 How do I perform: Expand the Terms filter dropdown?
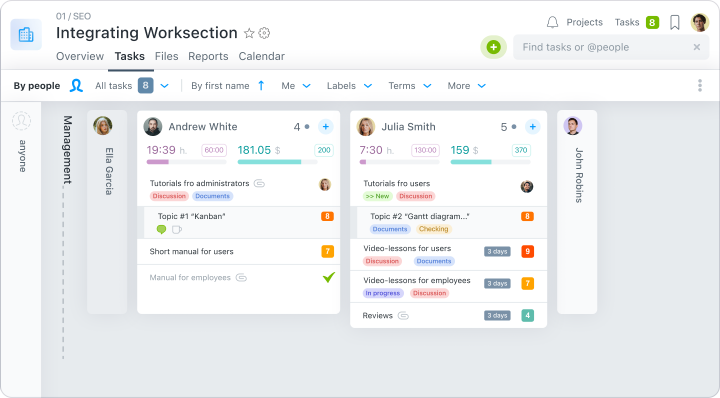(410, 86)
